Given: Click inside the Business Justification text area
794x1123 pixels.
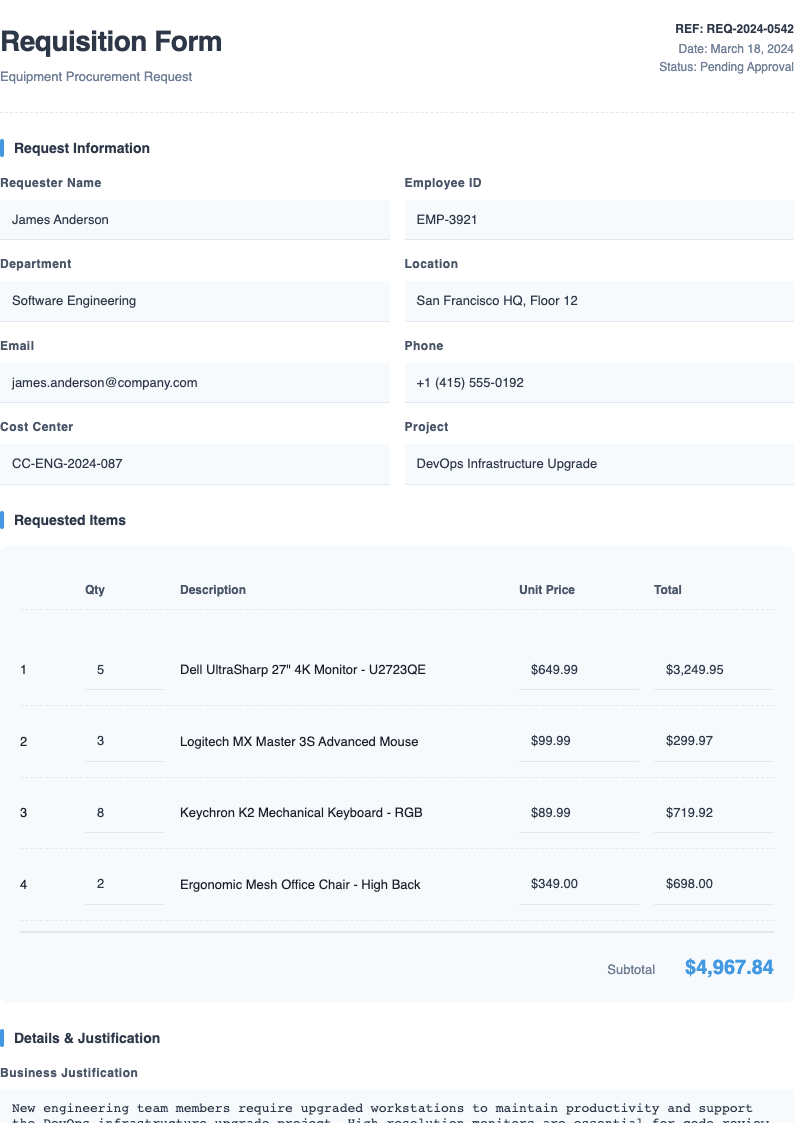Looking at the screenshot, I should click(x=397, y=1110).
